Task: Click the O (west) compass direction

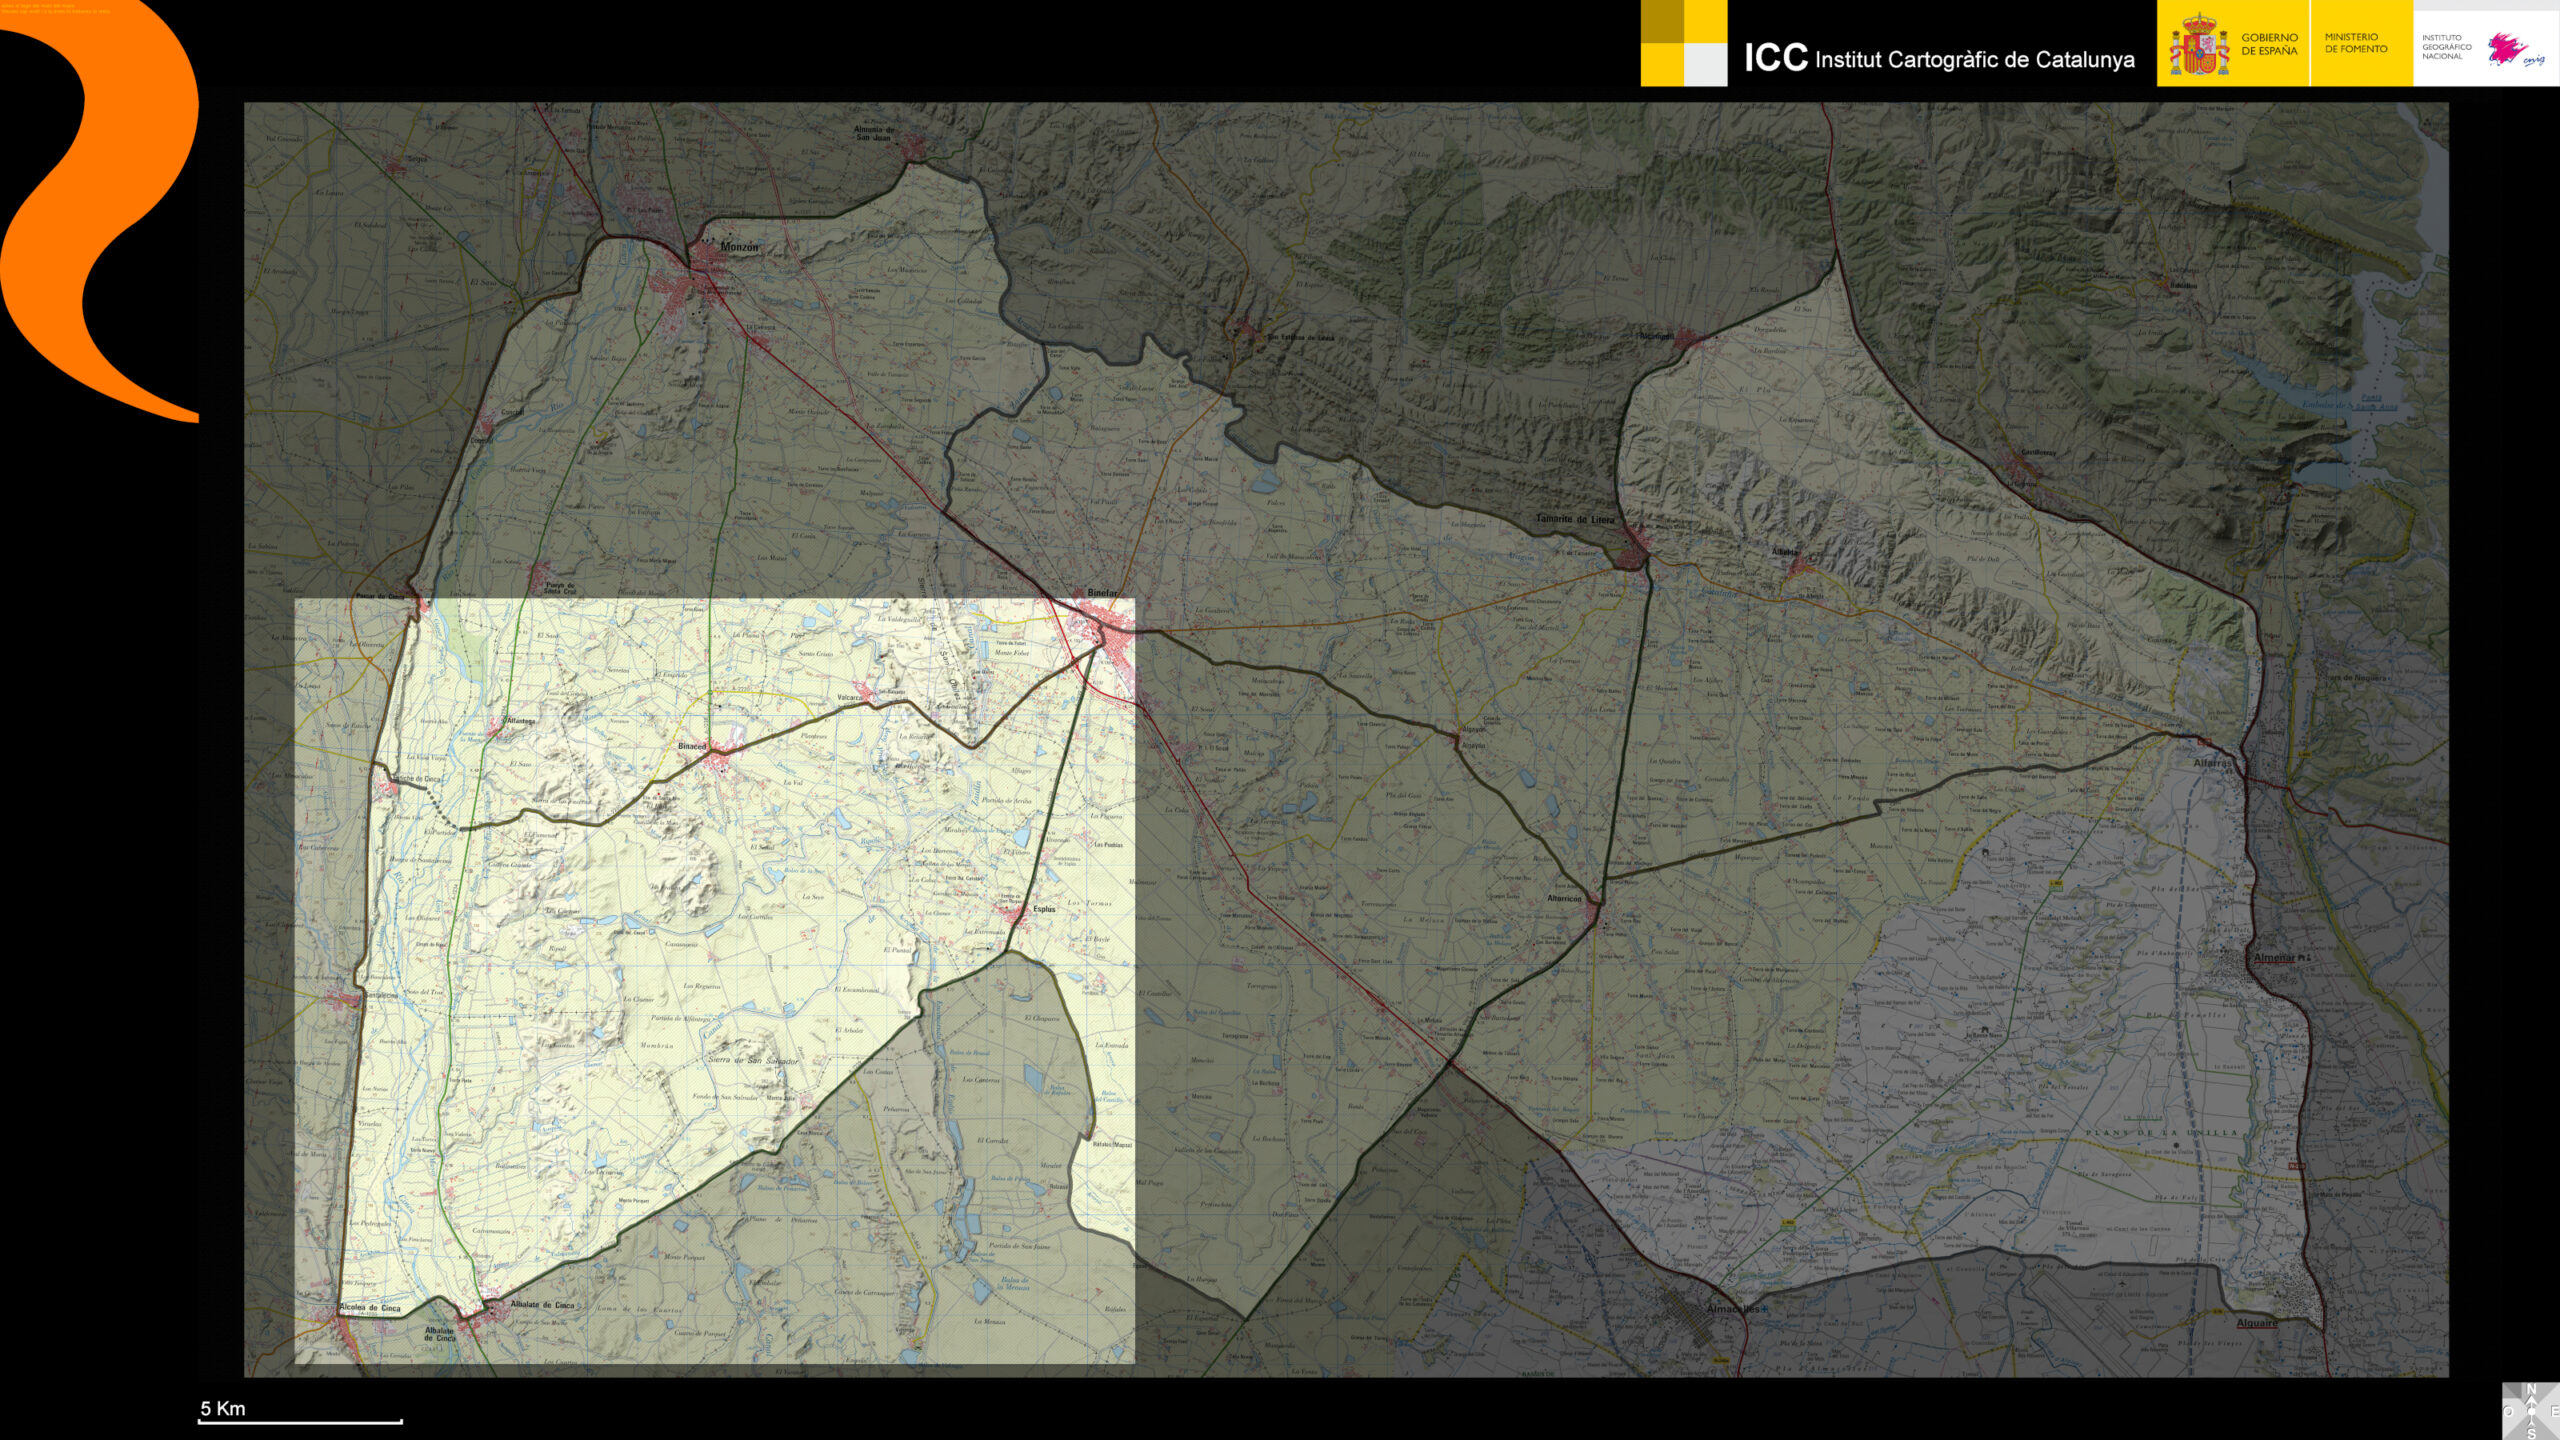Action: click(2508, 1411)
